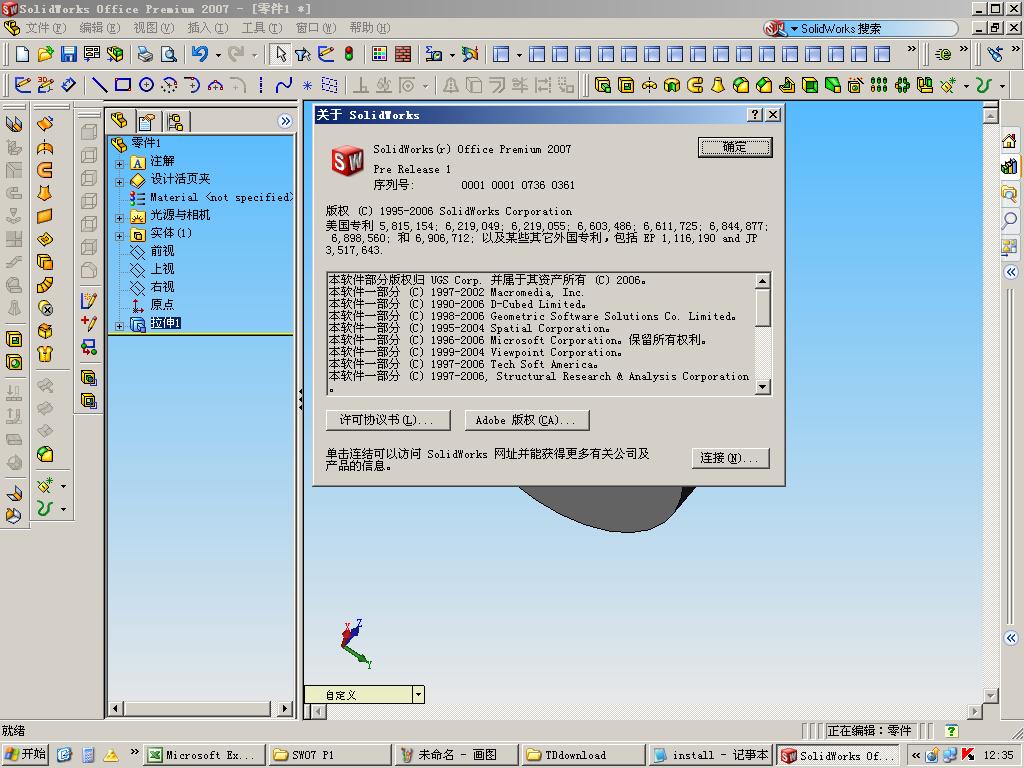
Task: Expand feature manager panel chevron
Action: 285,121
